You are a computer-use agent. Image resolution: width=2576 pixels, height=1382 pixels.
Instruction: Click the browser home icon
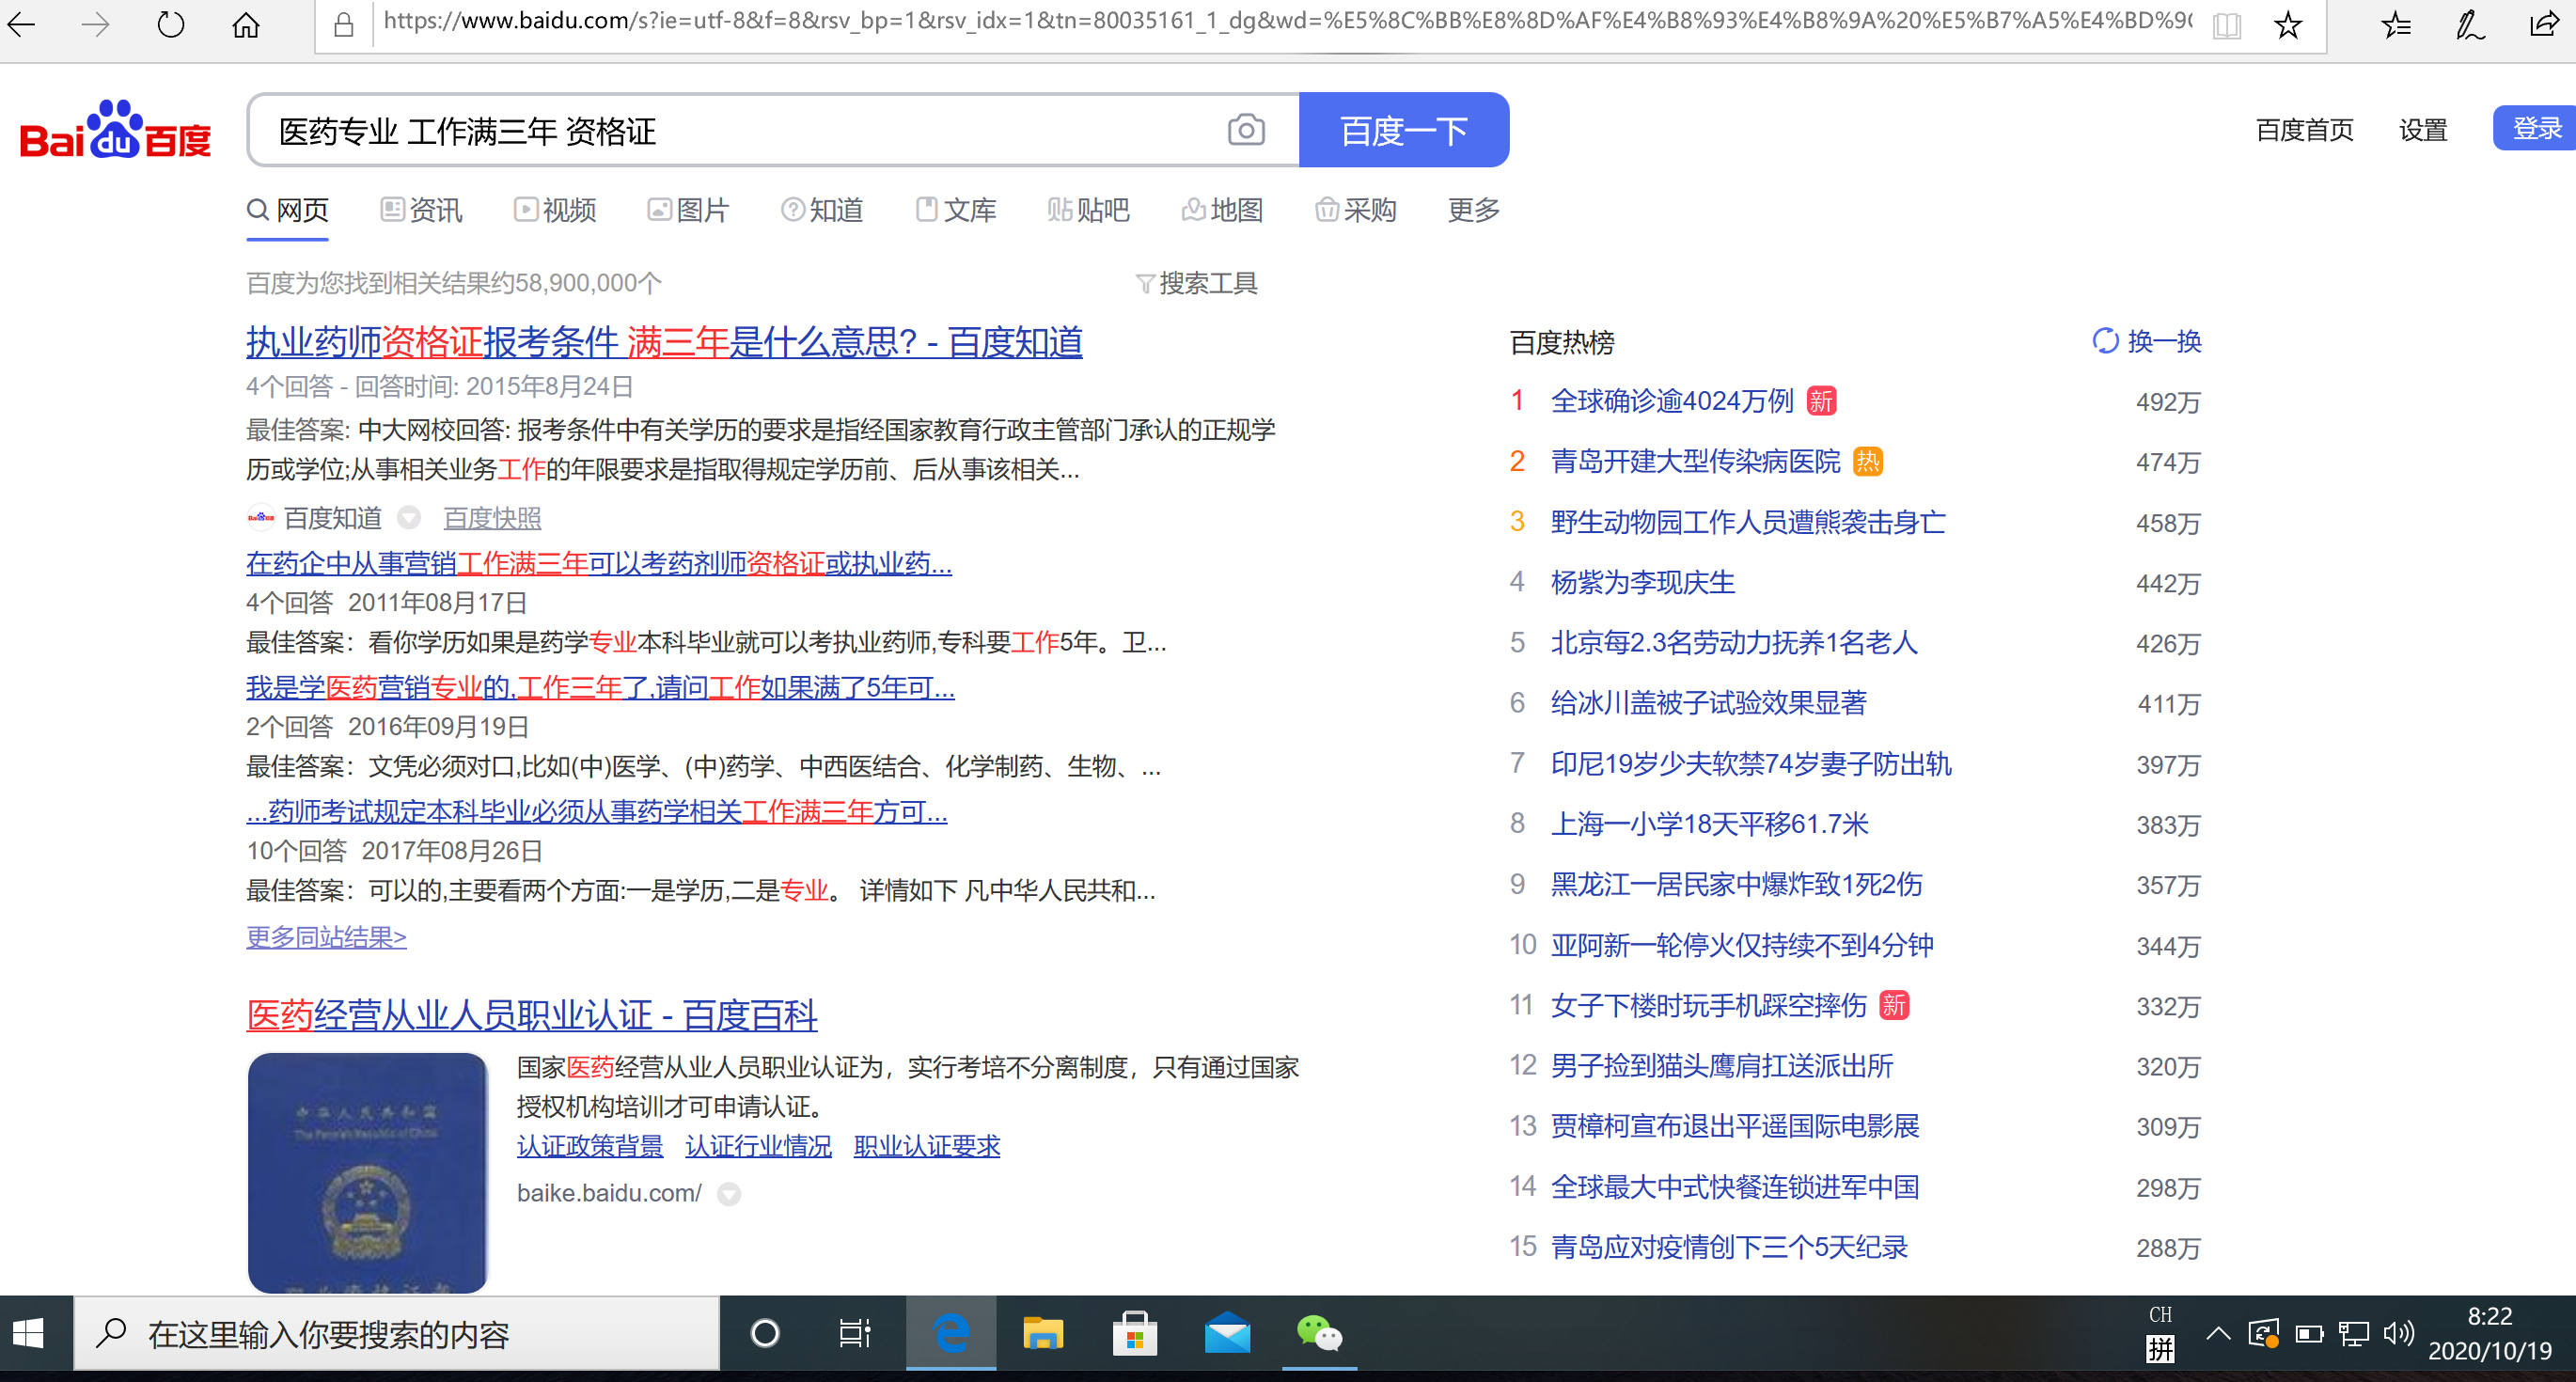point(246,24)
